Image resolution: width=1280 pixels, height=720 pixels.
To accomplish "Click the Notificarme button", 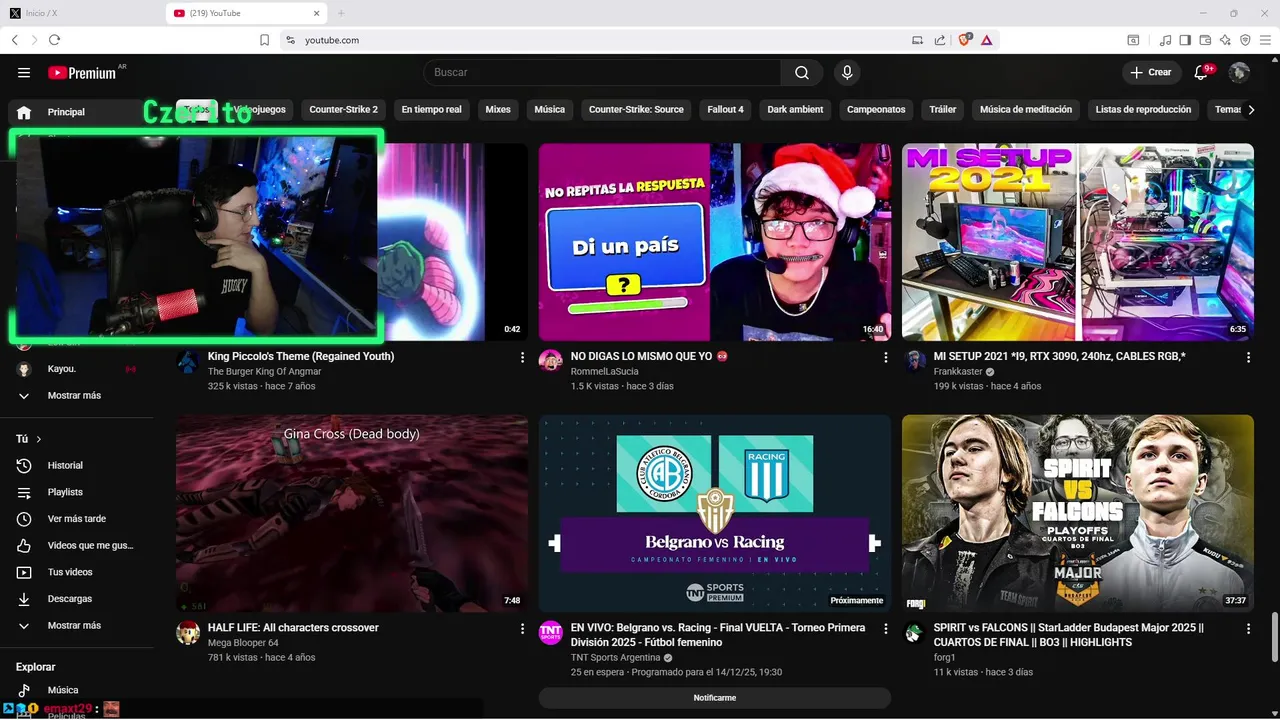I will pyautogui.click(x=715, y=698).
